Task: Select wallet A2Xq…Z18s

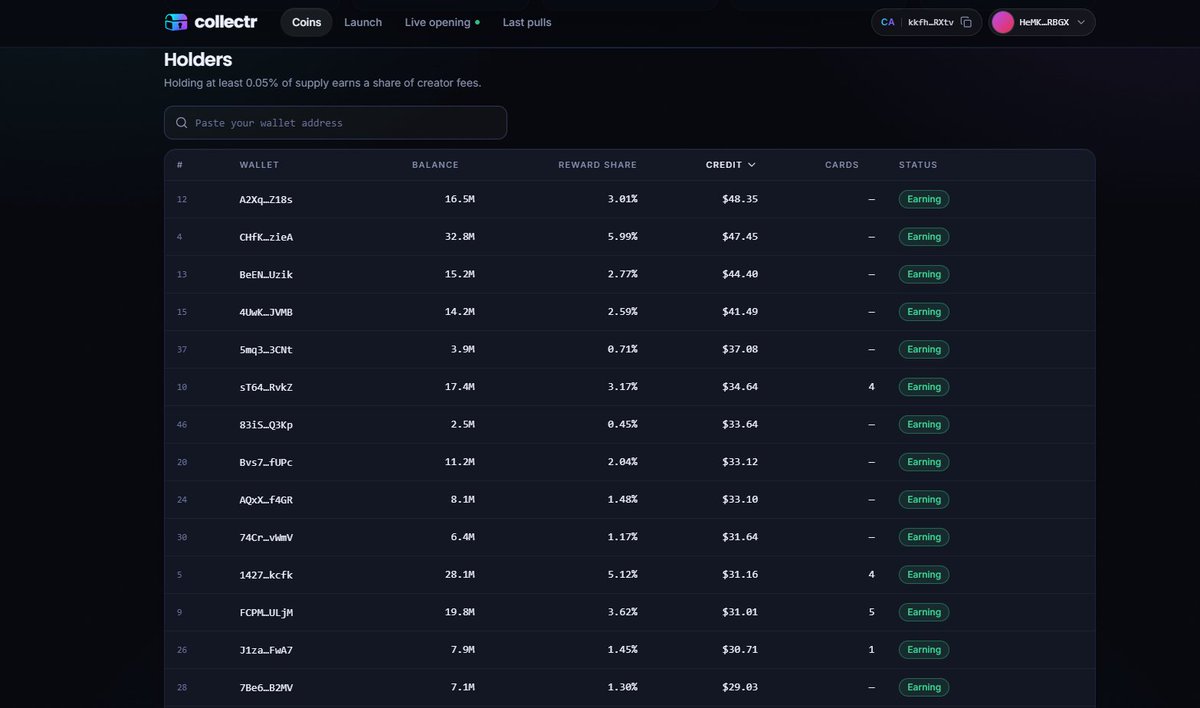Action: tap(266, 199)
